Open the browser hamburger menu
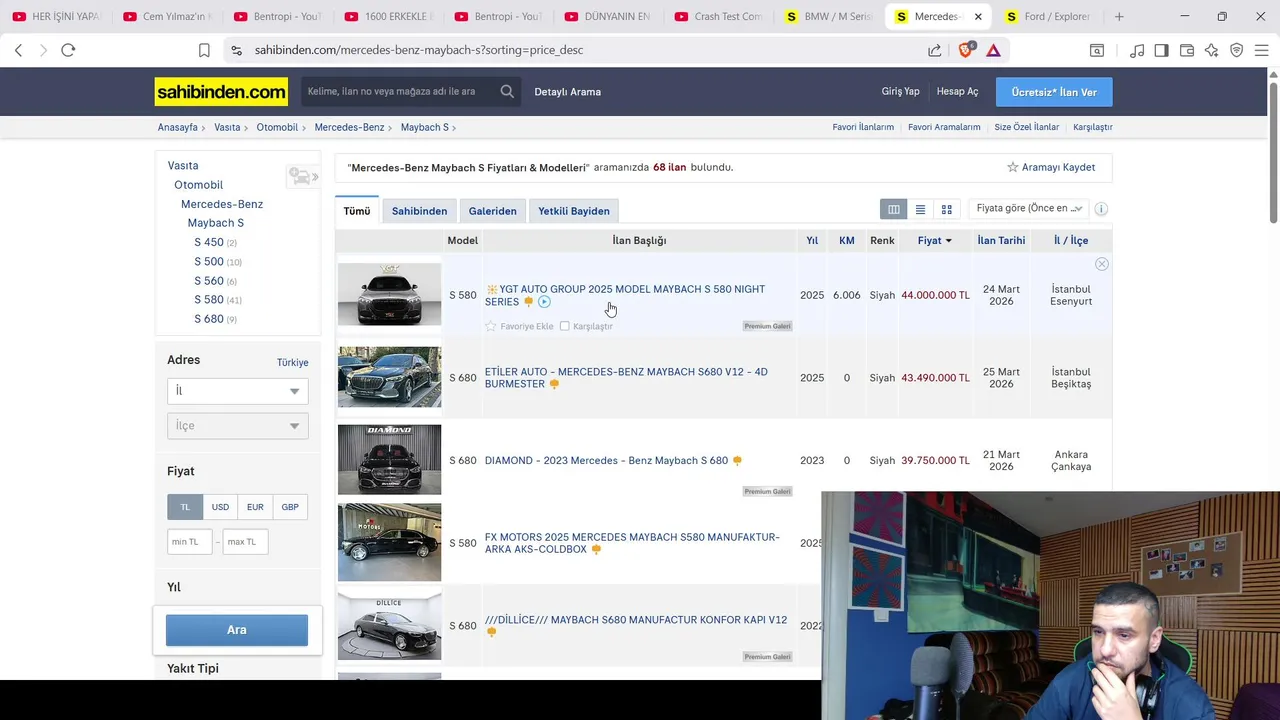This screenshot has width=1280, height=720. click(1262, 50)
